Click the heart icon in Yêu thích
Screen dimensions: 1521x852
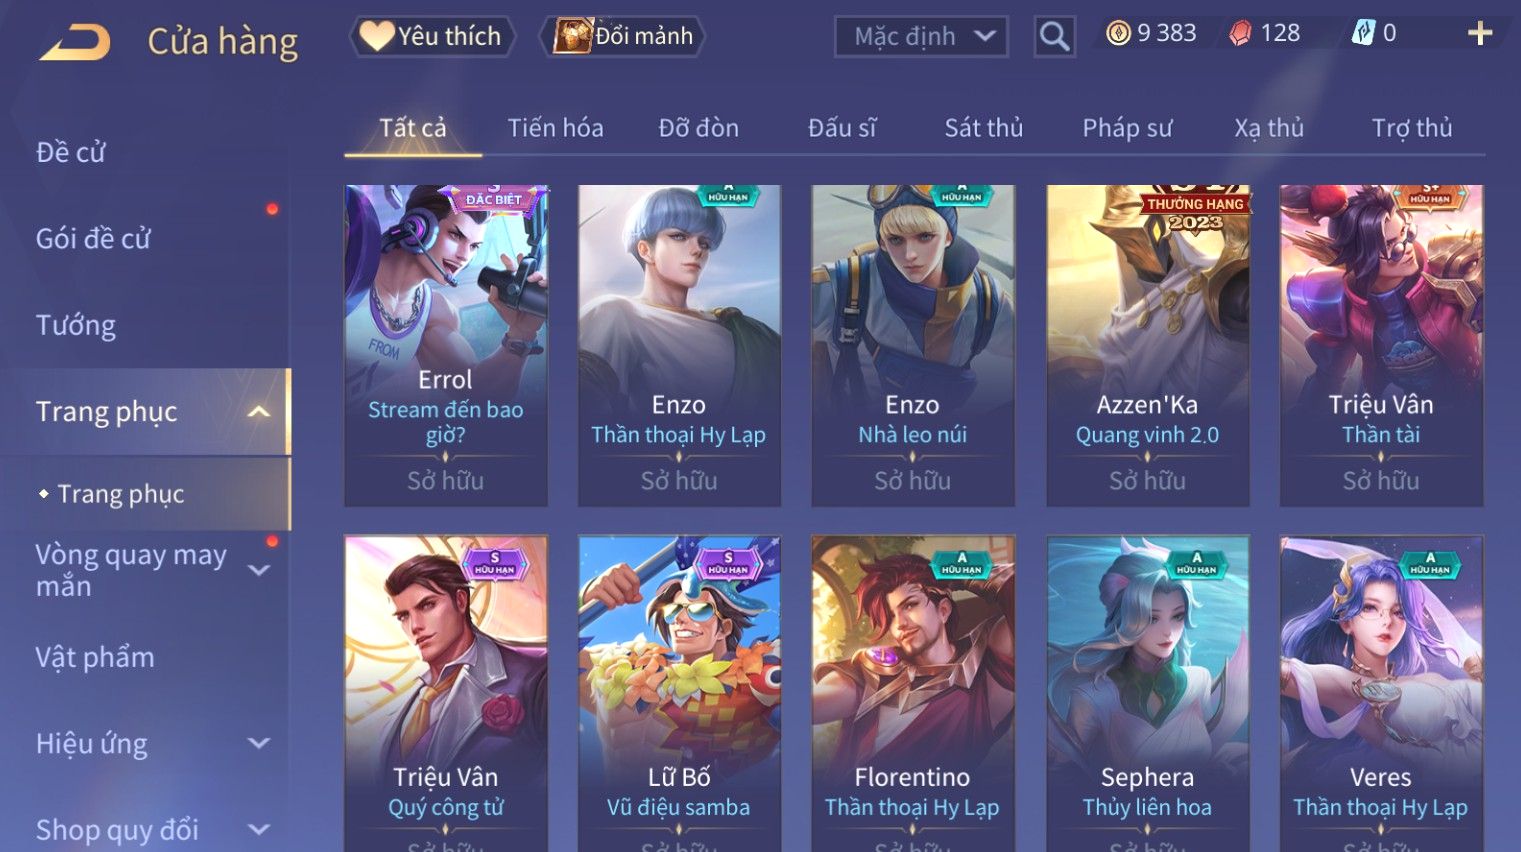[376, 36]
